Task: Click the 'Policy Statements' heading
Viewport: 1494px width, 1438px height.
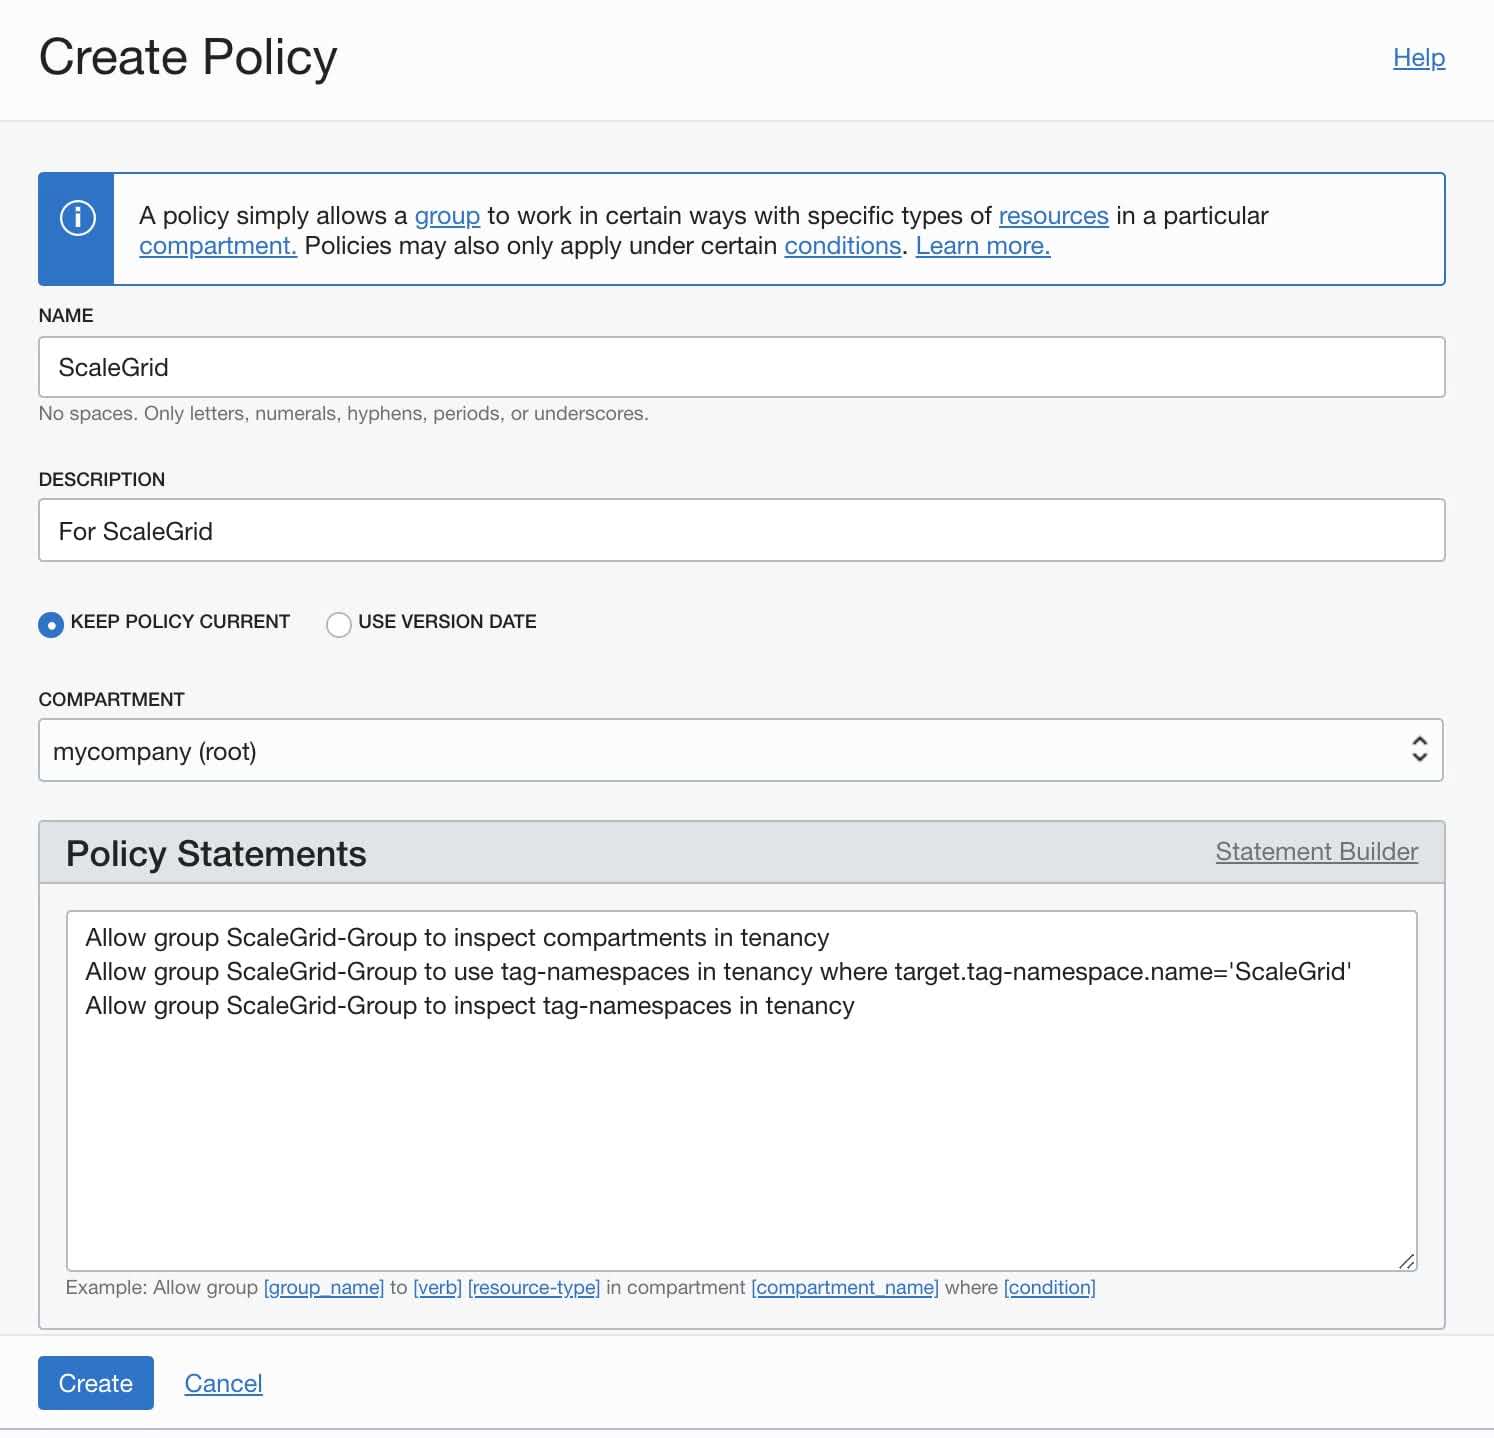Action: click(216, 854)
